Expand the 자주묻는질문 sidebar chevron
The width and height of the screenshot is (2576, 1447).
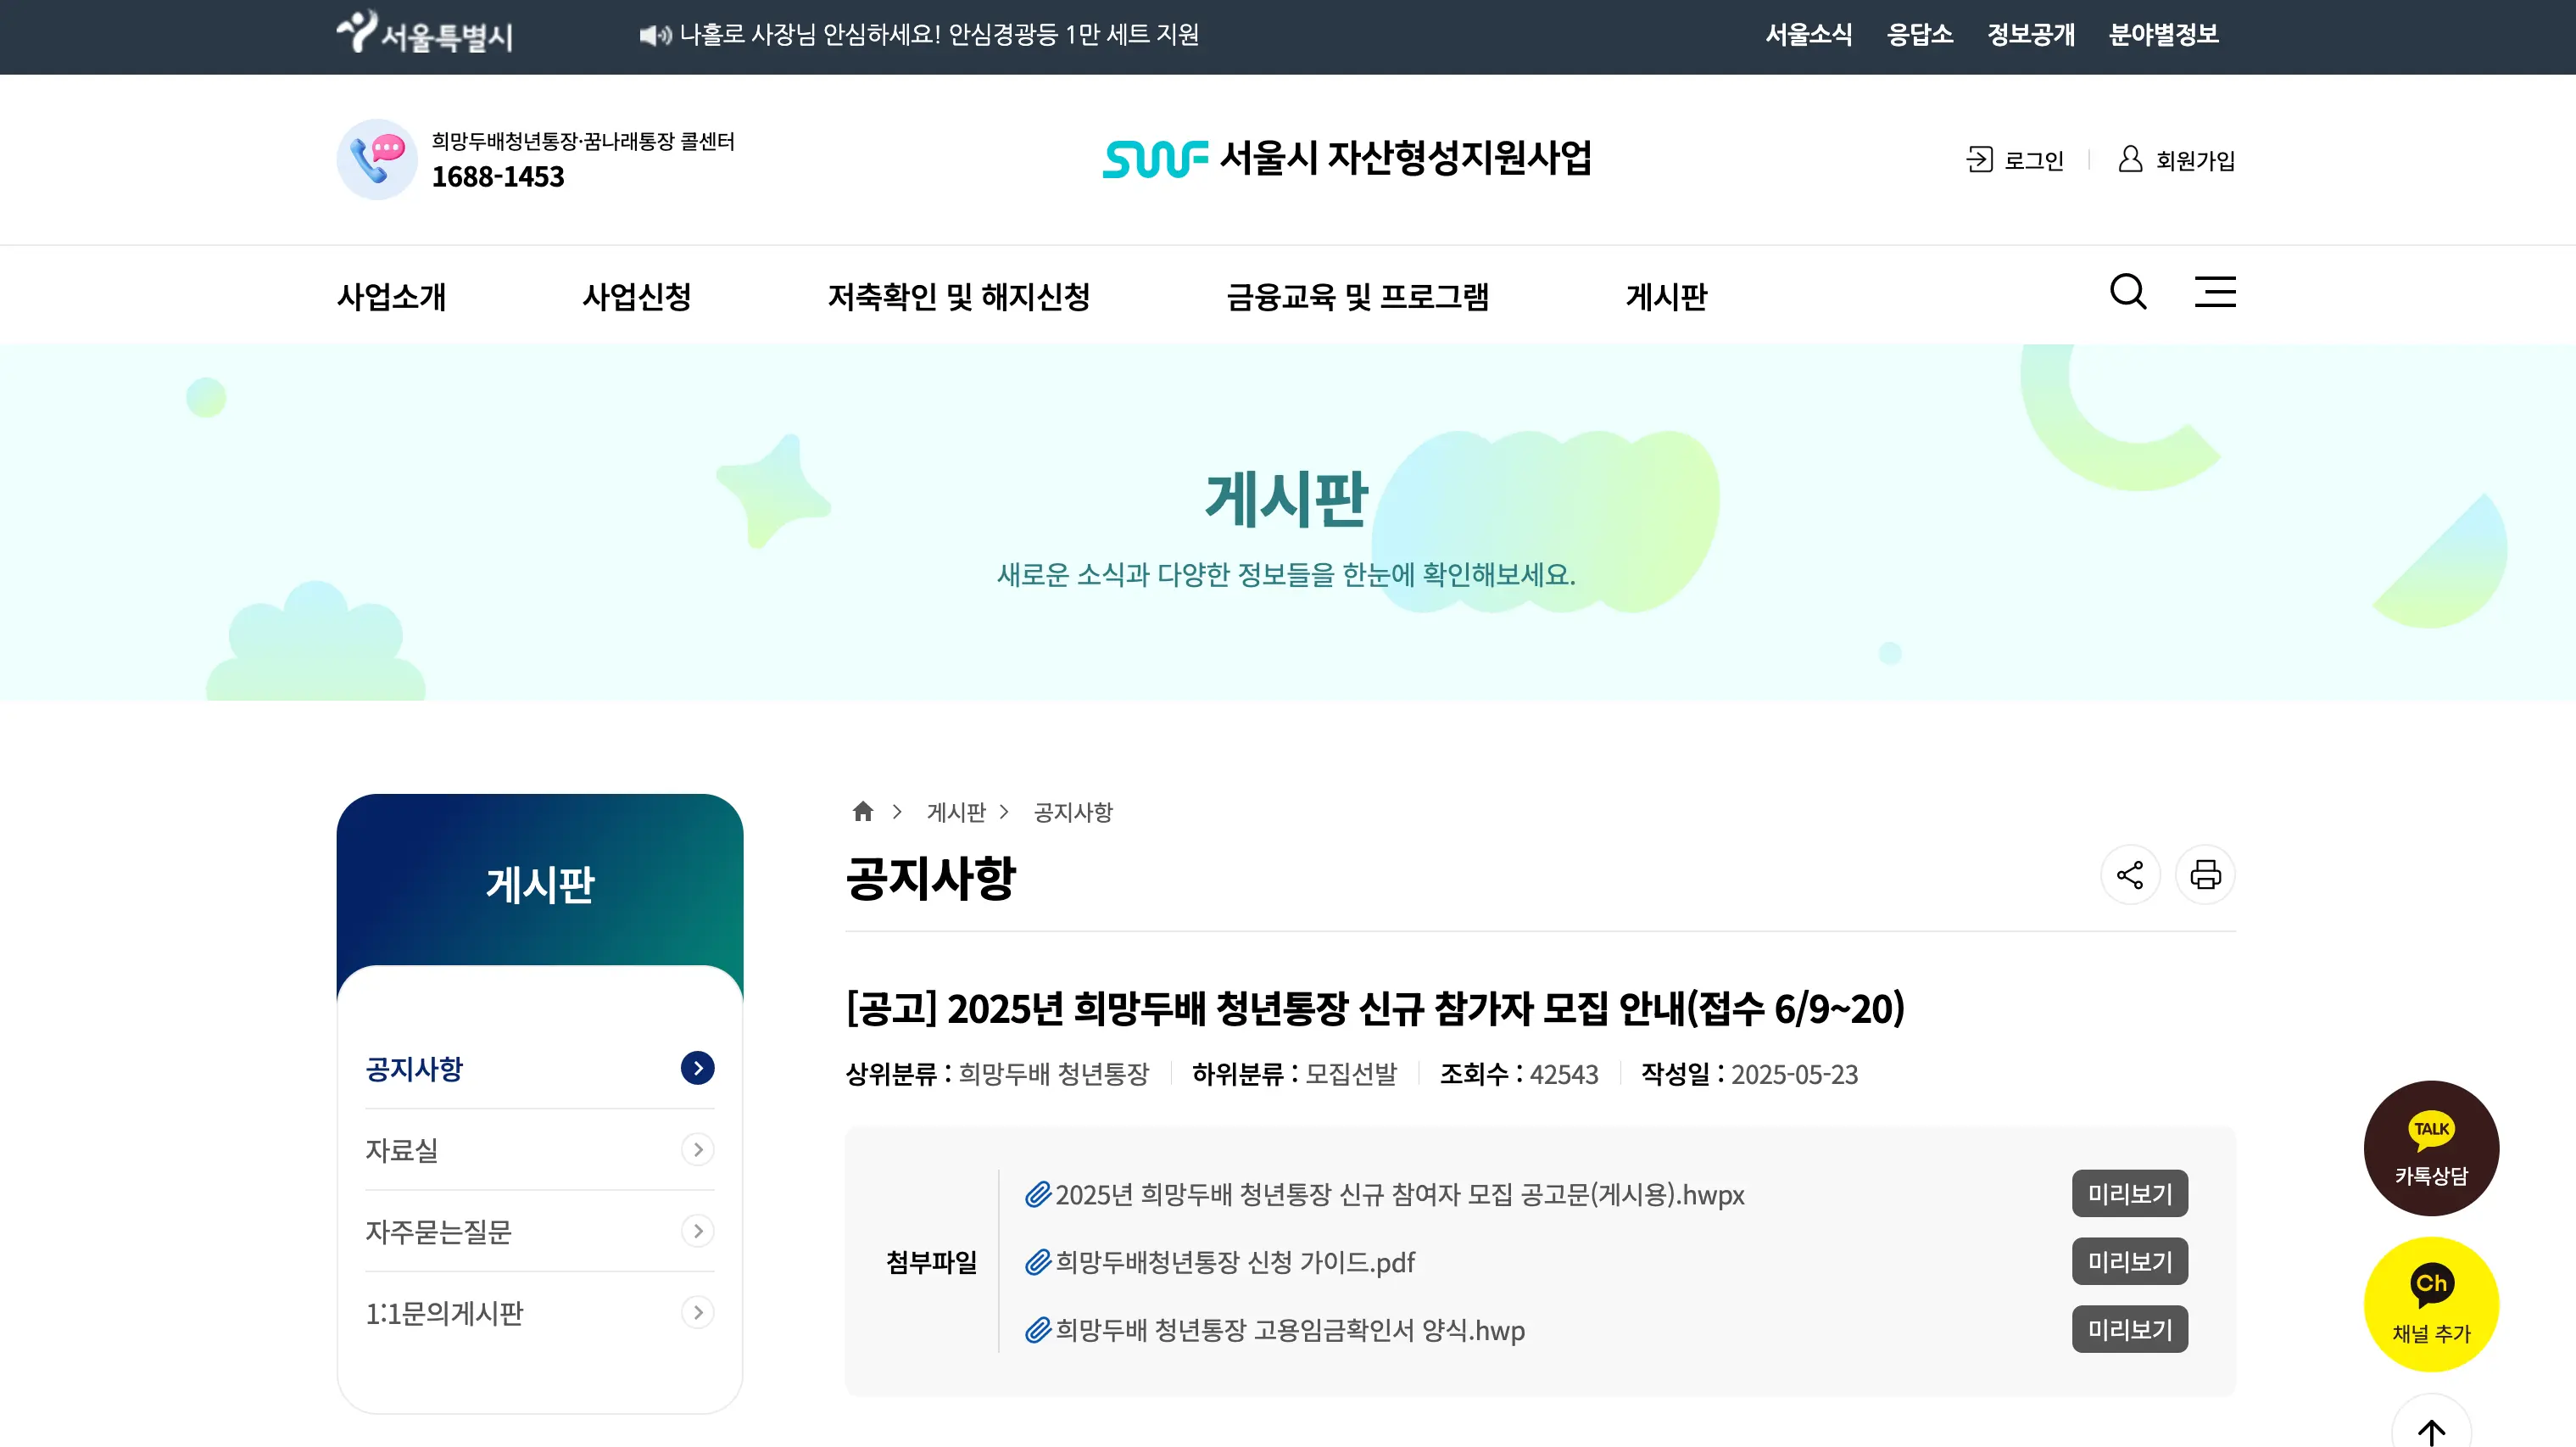698,1231
